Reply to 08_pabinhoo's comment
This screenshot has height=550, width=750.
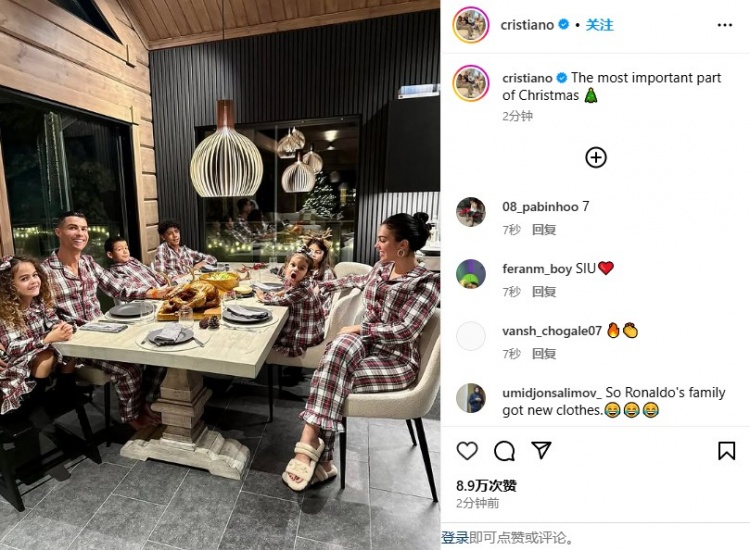click(x=544, y=230)
